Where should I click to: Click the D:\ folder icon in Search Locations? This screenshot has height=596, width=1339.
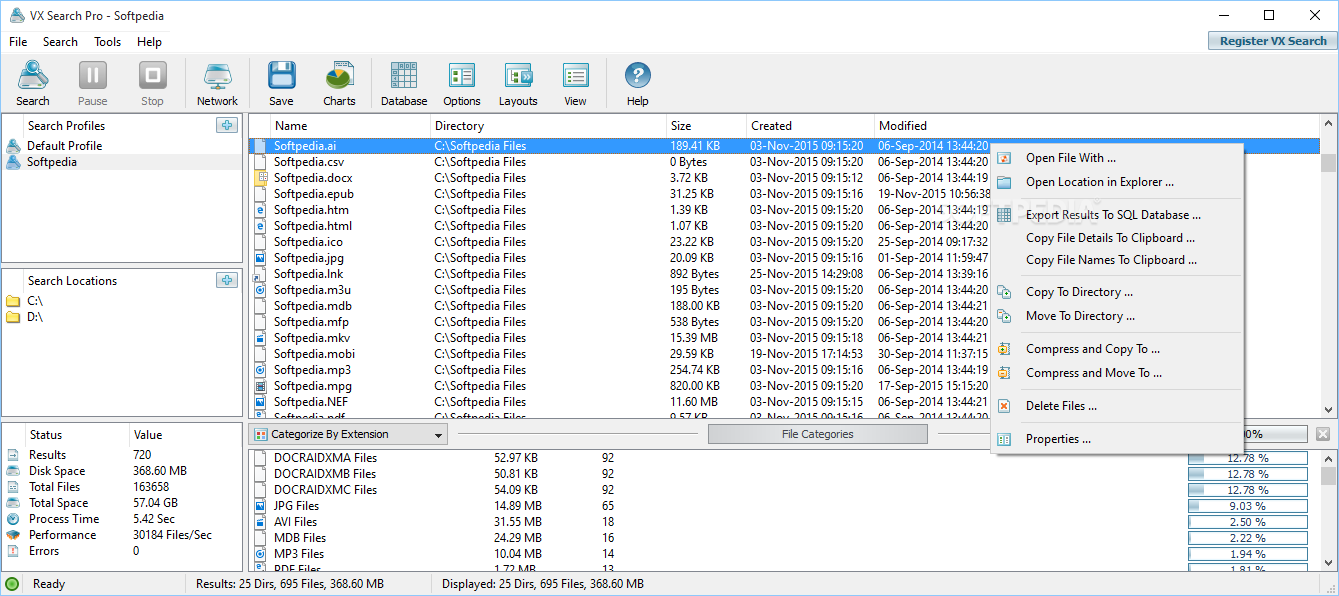13,317
